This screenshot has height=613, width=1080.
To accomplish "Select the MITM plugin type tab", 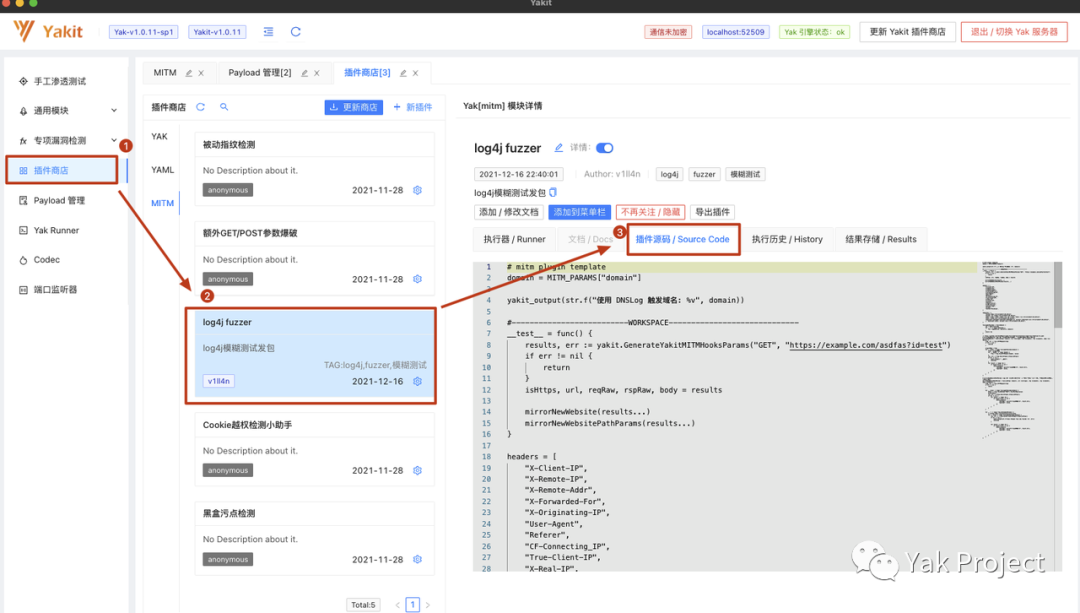I will tap(163, 203).
